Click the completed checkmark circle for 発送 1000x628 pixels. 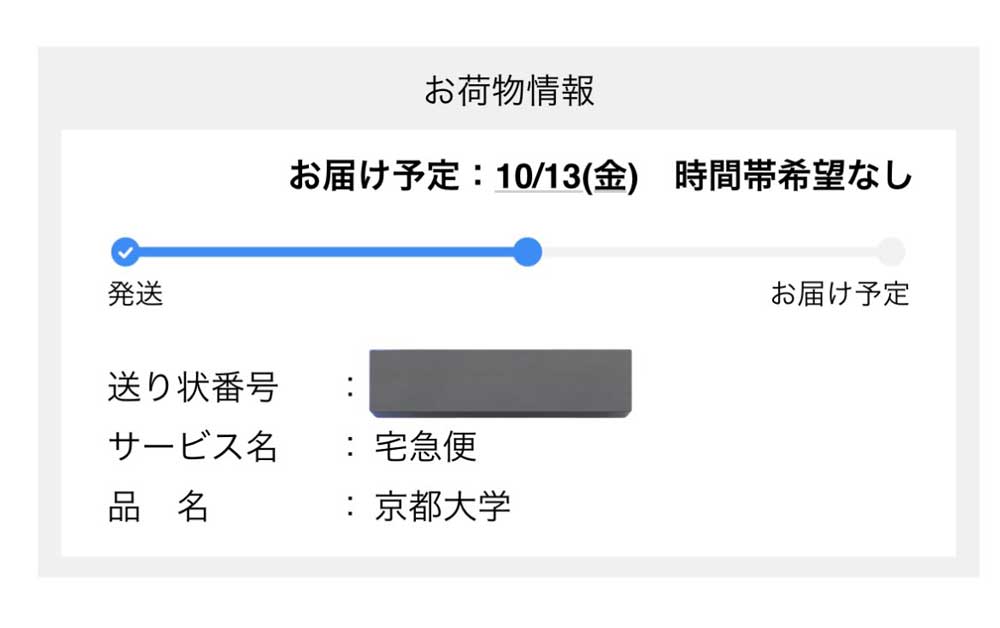125,252
